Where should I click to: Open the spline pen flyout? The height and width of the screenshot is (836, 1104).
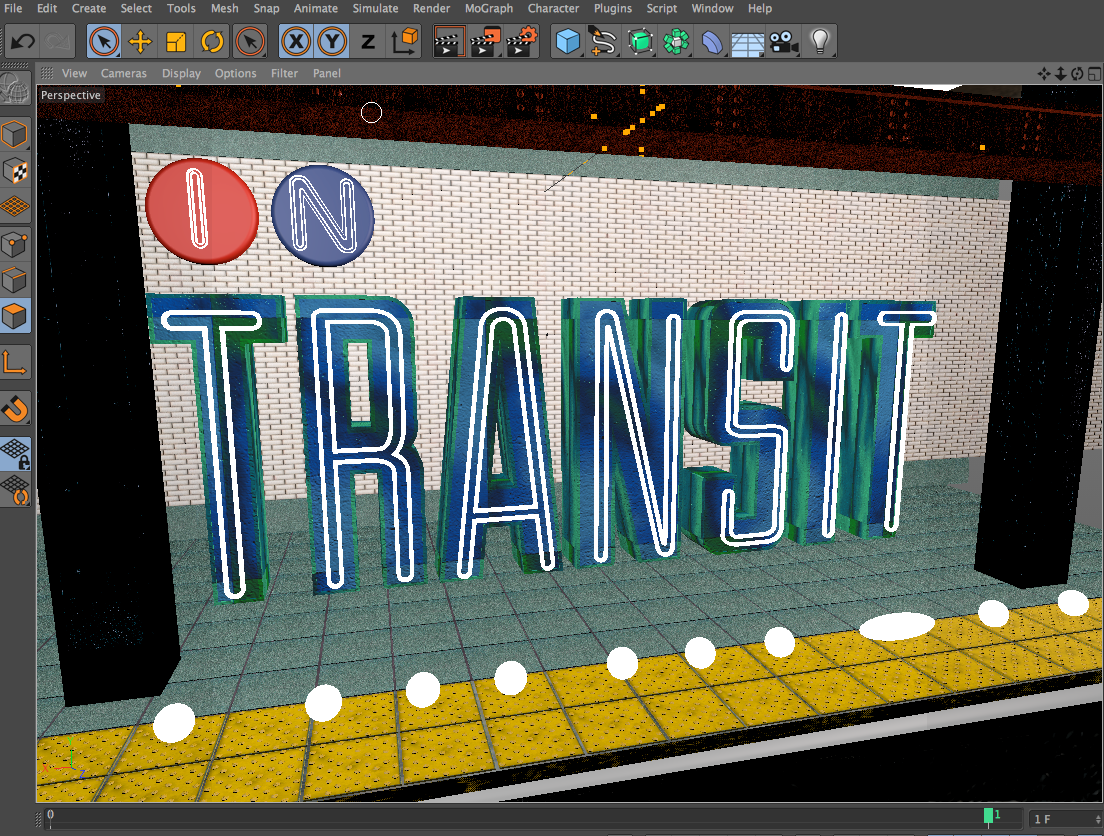[x=603, y=42]
